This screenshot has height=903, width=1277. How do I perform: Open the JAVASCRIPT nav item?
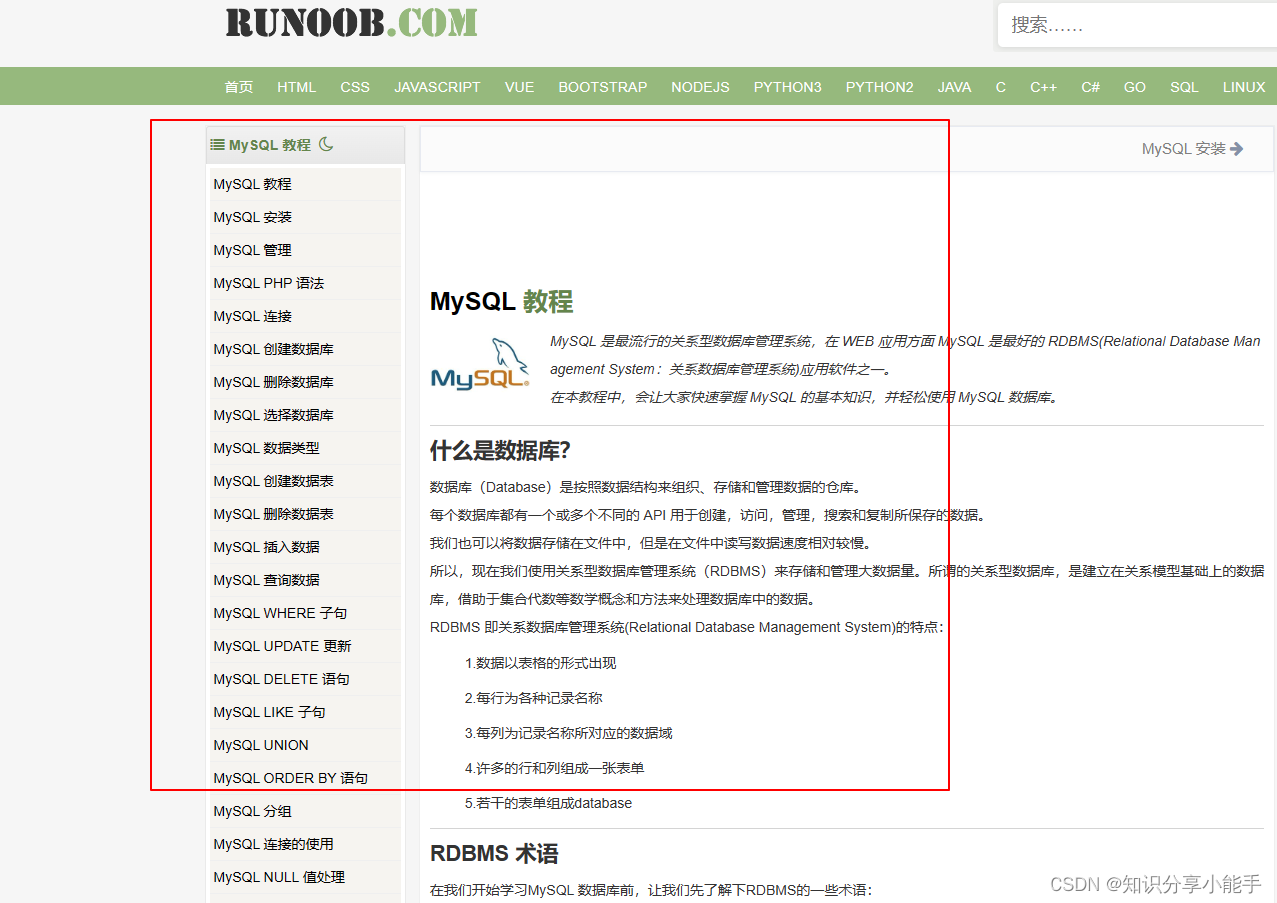(437, 87)
